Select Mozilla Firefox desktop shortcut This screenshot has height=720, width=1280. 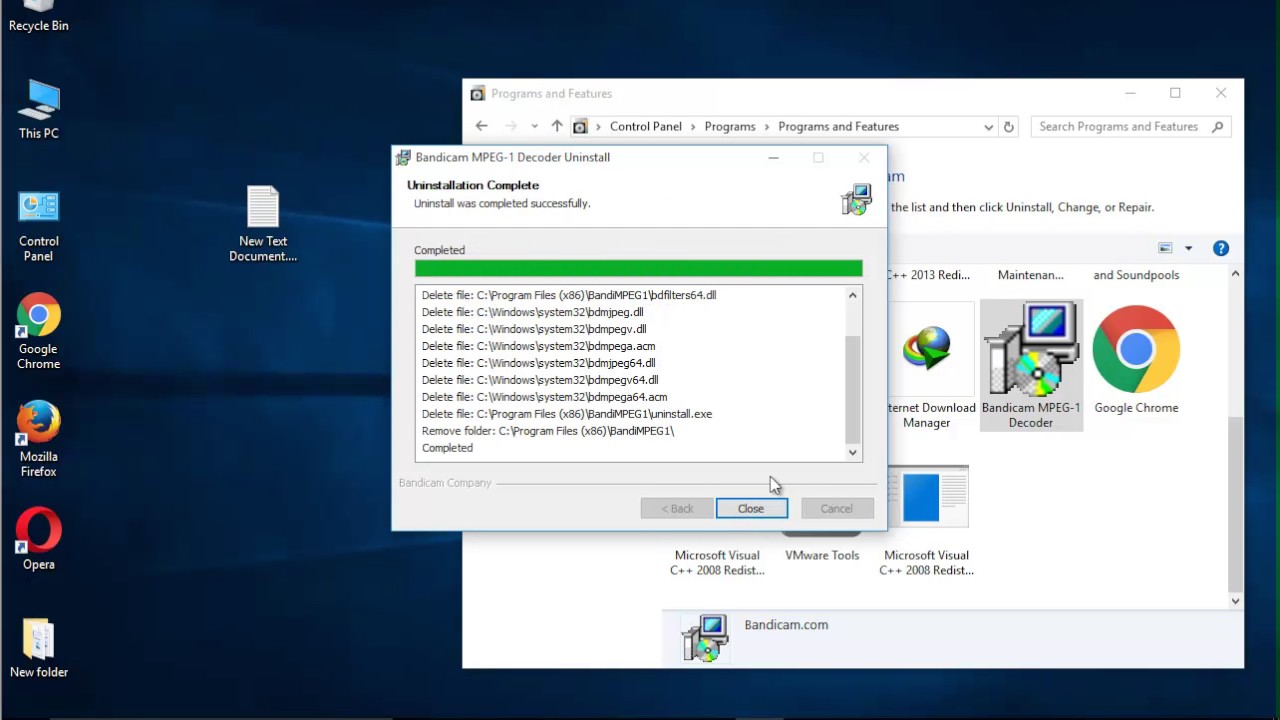38,439
